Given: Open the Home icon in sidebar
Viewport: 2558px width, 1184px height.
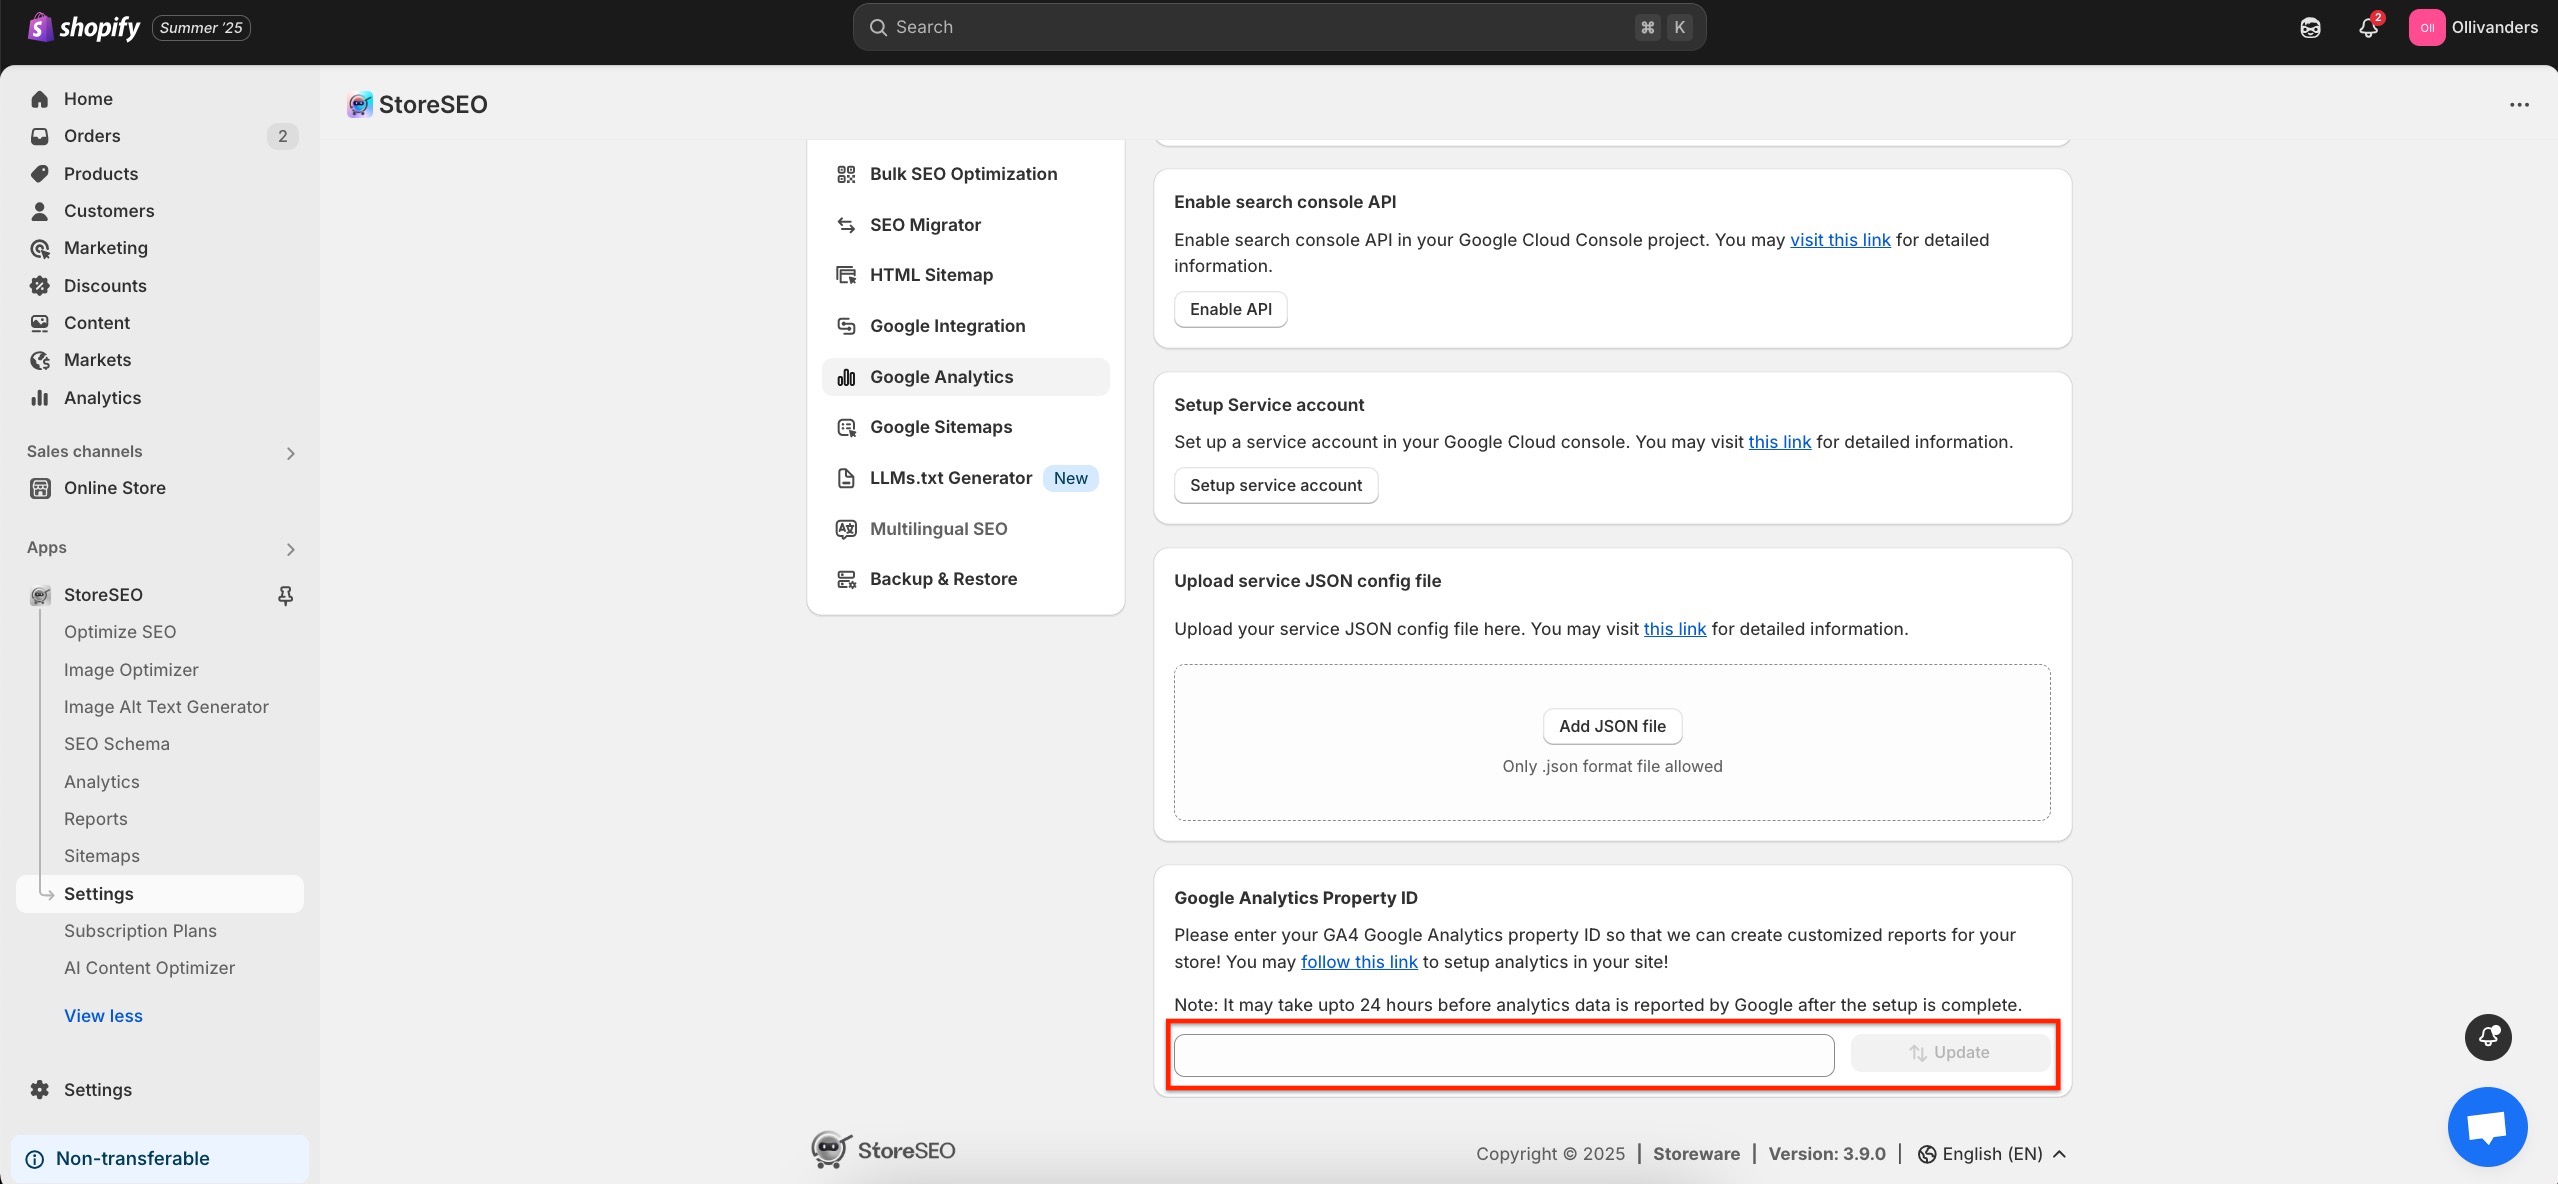Looking at the screenshot, I should pyautogui.click(x=40, y=99).
